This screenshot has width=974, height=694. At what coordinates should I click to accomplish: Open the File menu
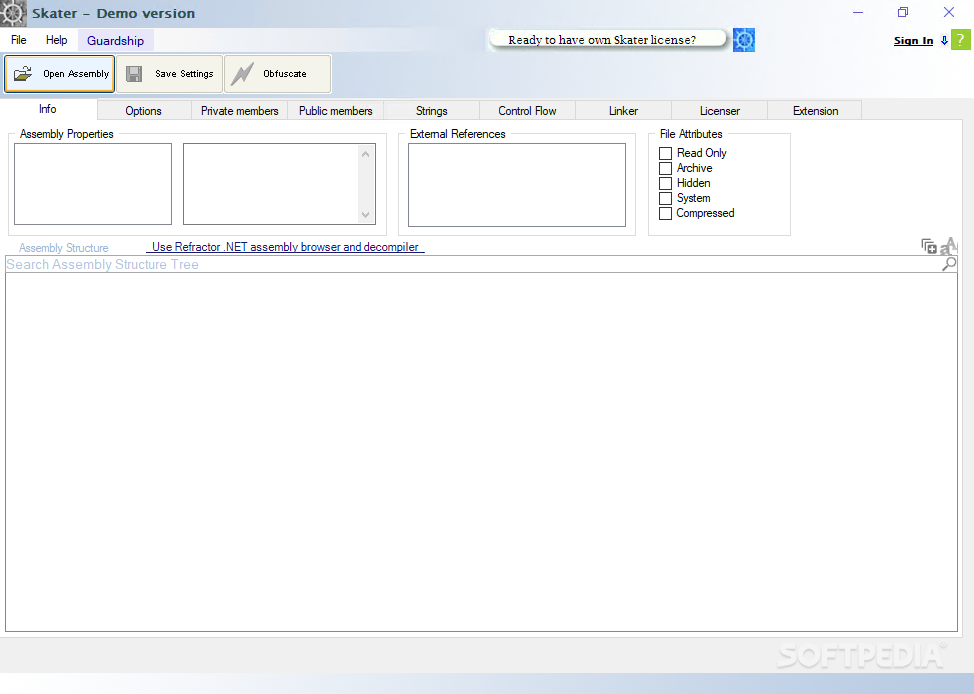pos(19,40)
